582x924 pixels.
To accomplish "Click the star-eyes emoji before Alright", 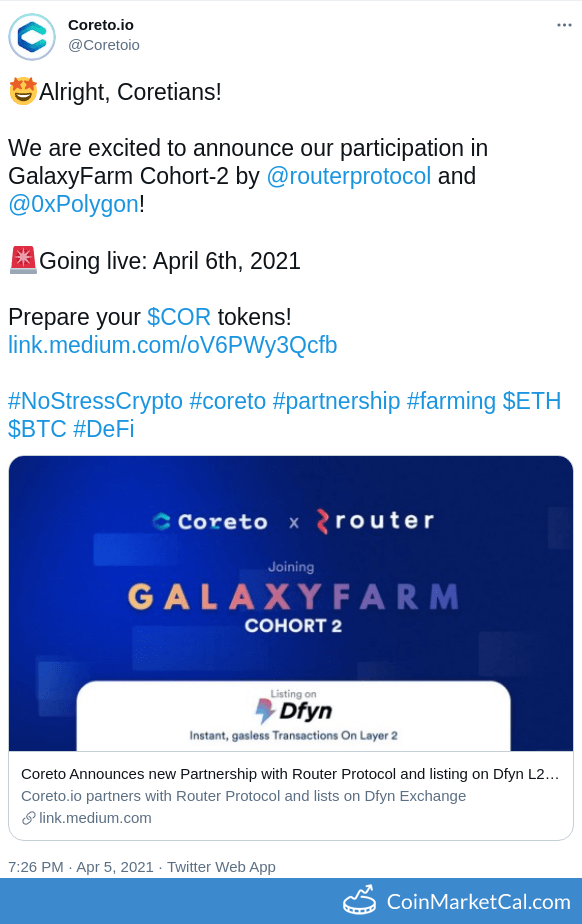I will click(x=23, y=91).
